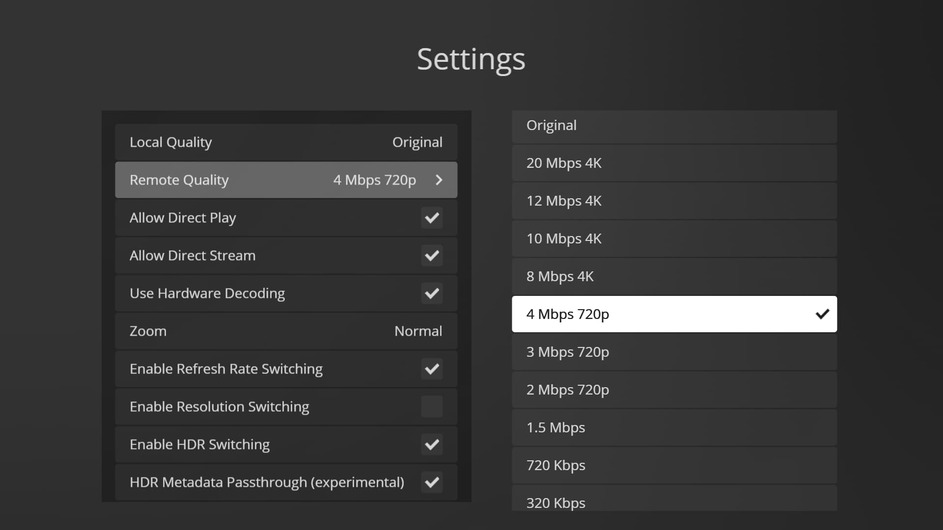Open the Local Quality setting
Screen dimensions: 943x530
coord(286,142)
